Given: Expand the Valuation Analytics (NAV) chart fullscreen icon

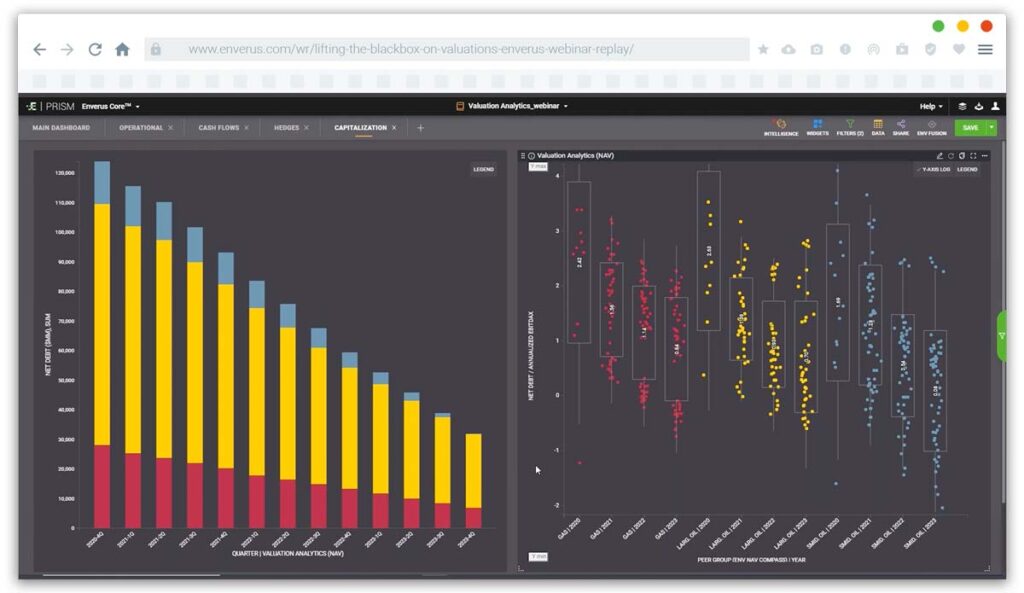Looking at the screenshot, I should point(972,156).
